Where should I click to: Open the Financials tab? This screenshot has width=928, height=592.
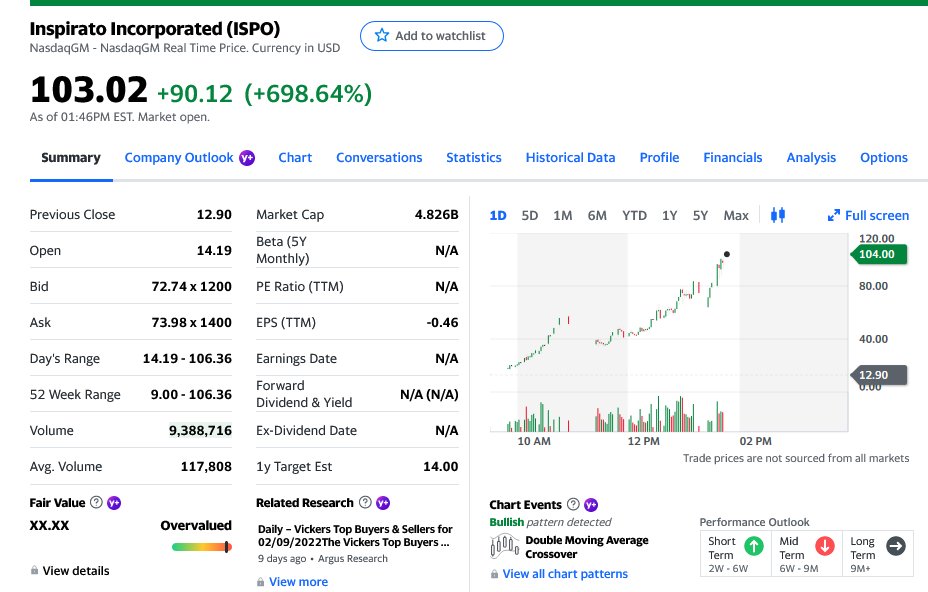click(x=733, y=157)
